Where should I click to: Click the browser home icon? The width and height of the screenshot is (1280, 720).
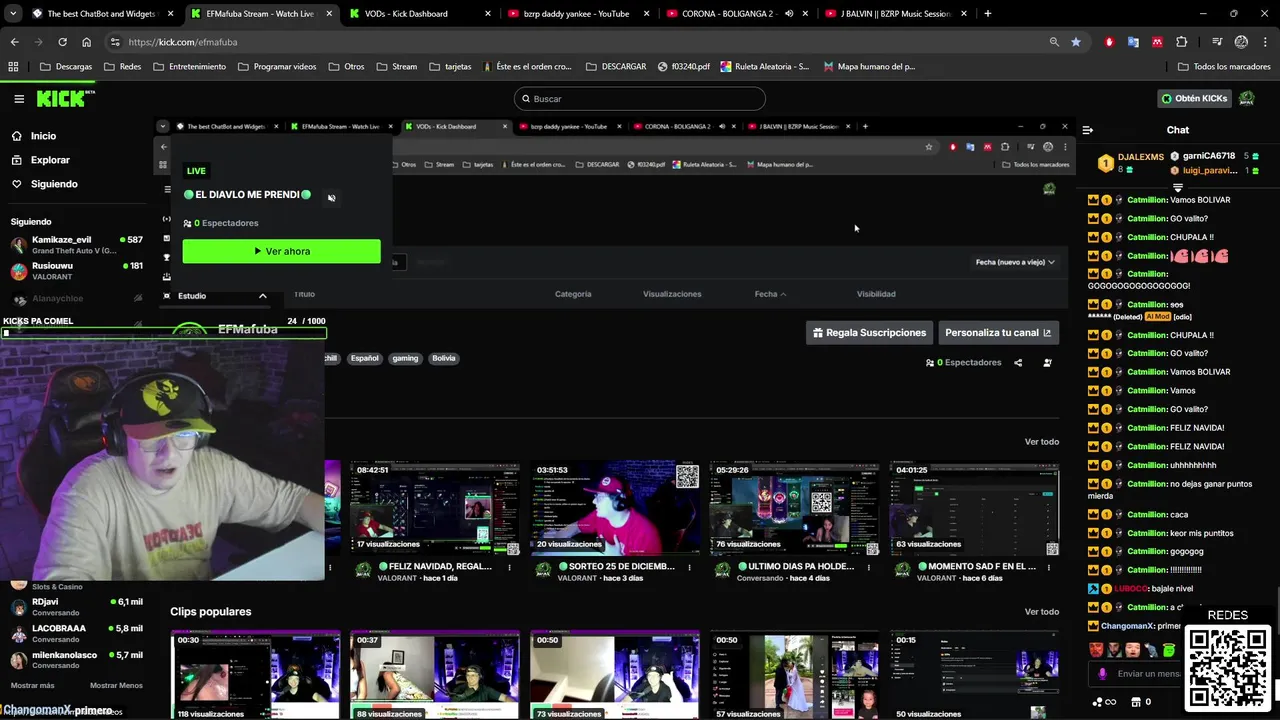tap(86, 42)
